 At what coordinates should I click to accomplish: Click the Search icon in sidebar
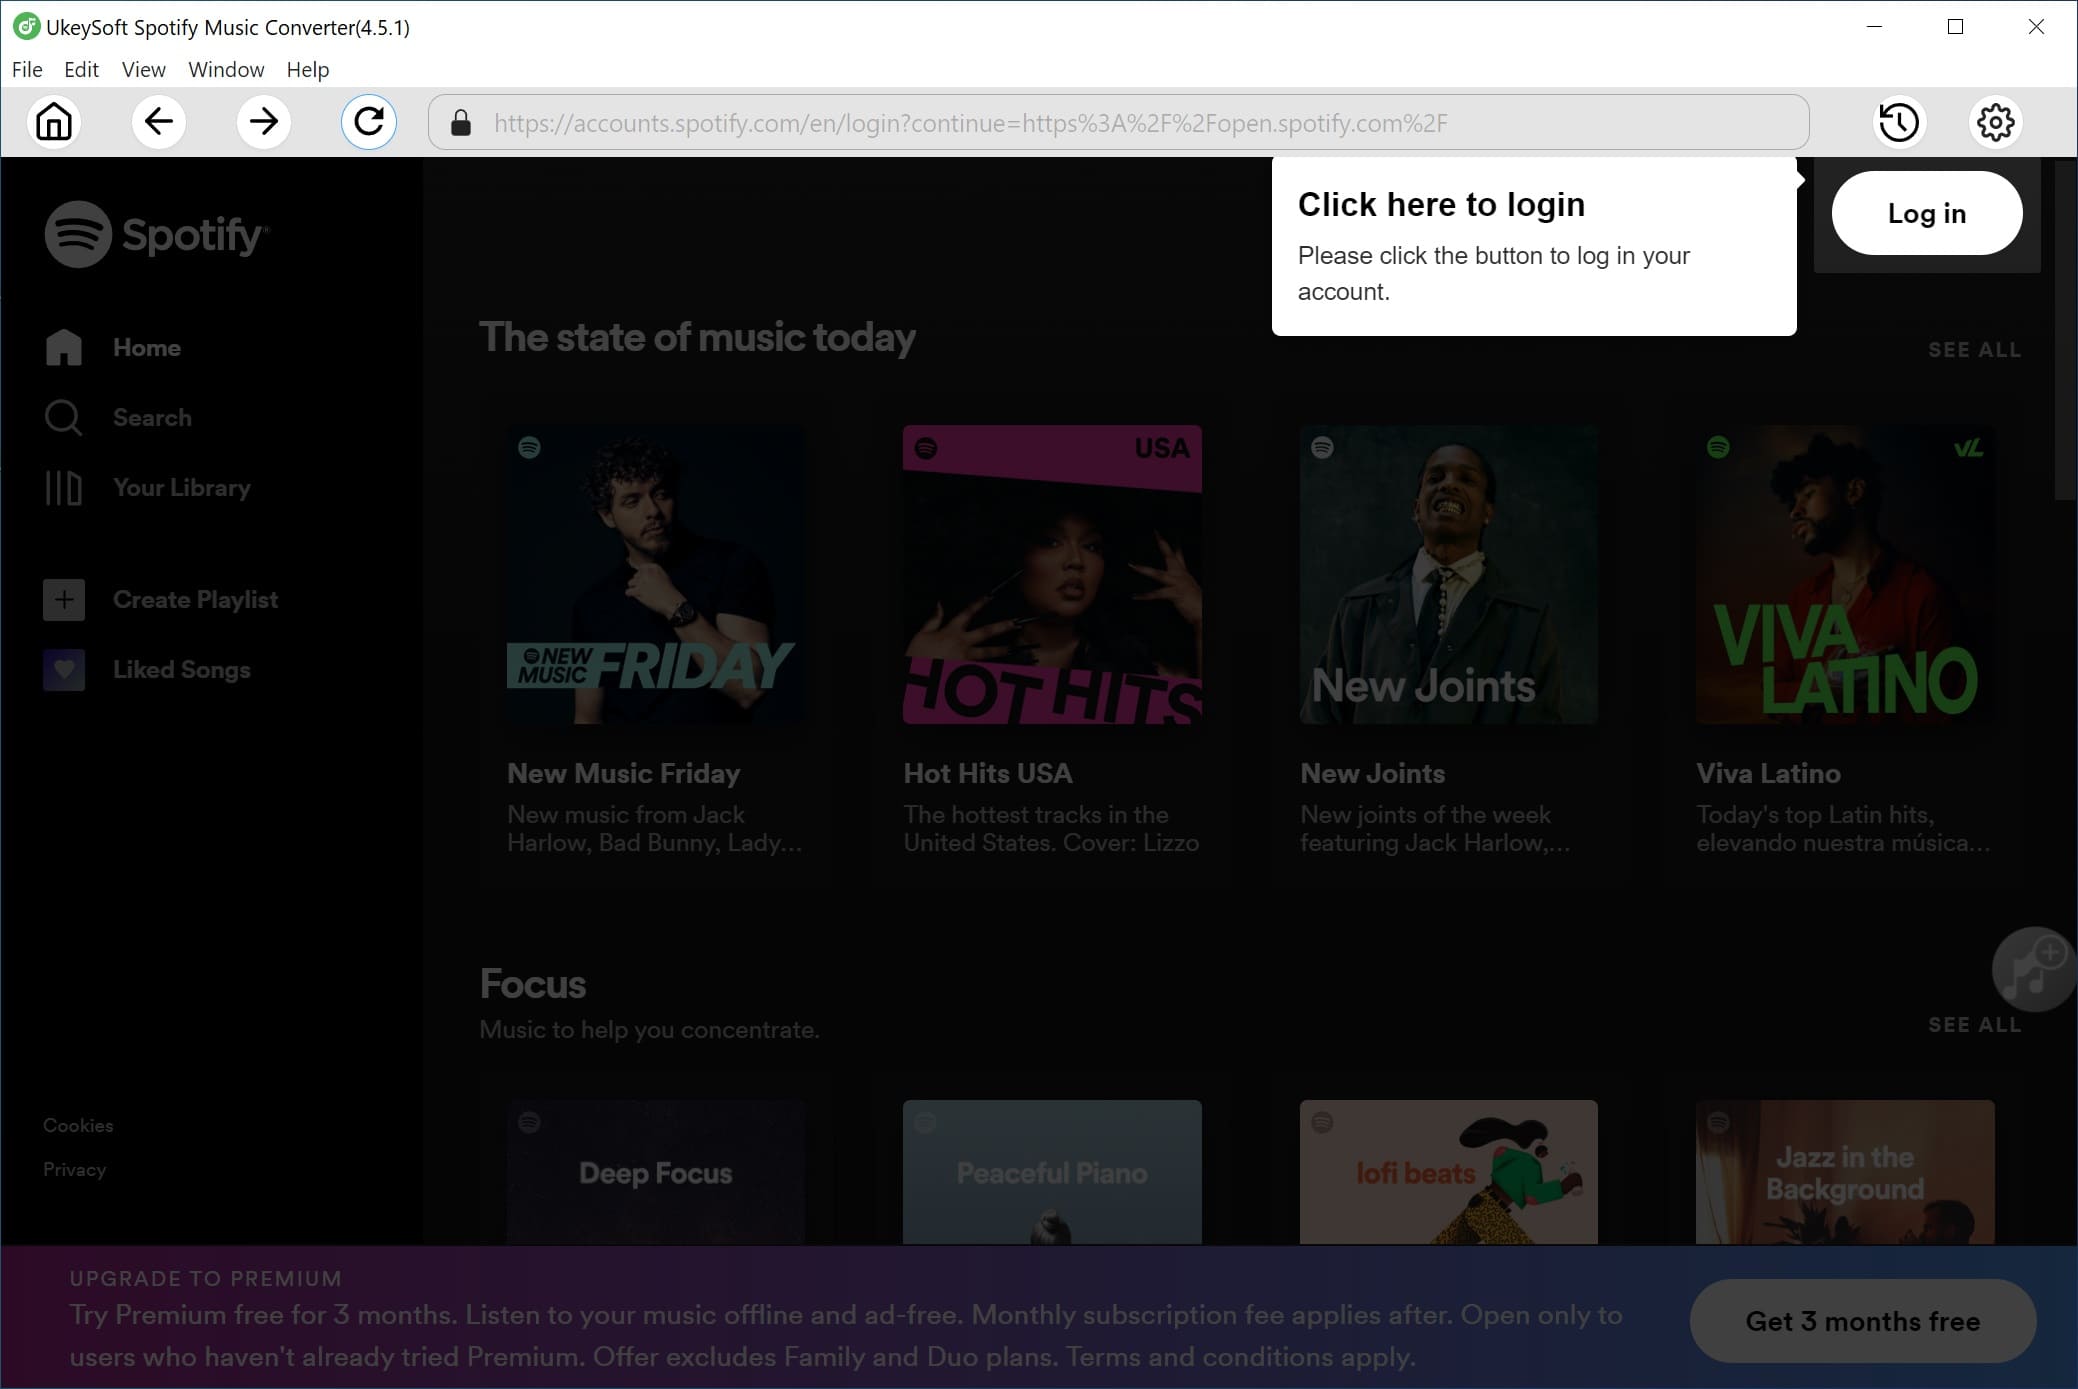pos(62,417)
